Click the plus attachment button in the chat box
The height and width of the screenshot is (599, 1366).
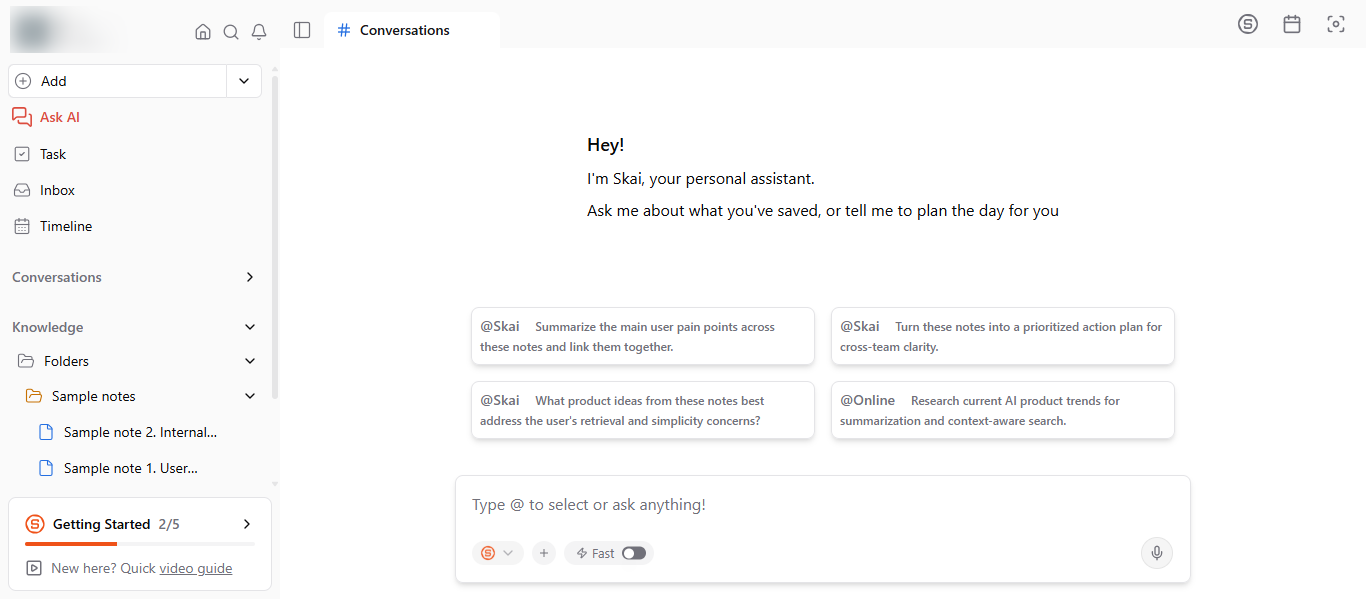(544, 553)
